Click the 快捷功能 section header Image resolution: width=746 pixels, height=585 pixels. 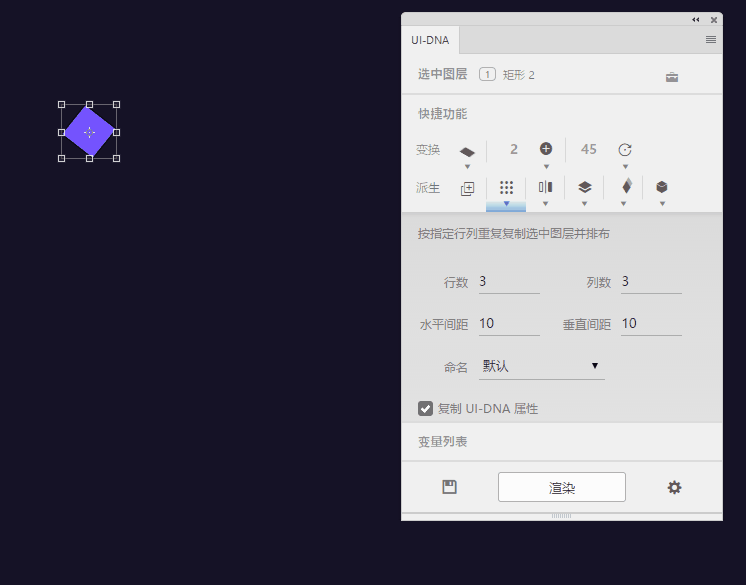tap(442, 114)
